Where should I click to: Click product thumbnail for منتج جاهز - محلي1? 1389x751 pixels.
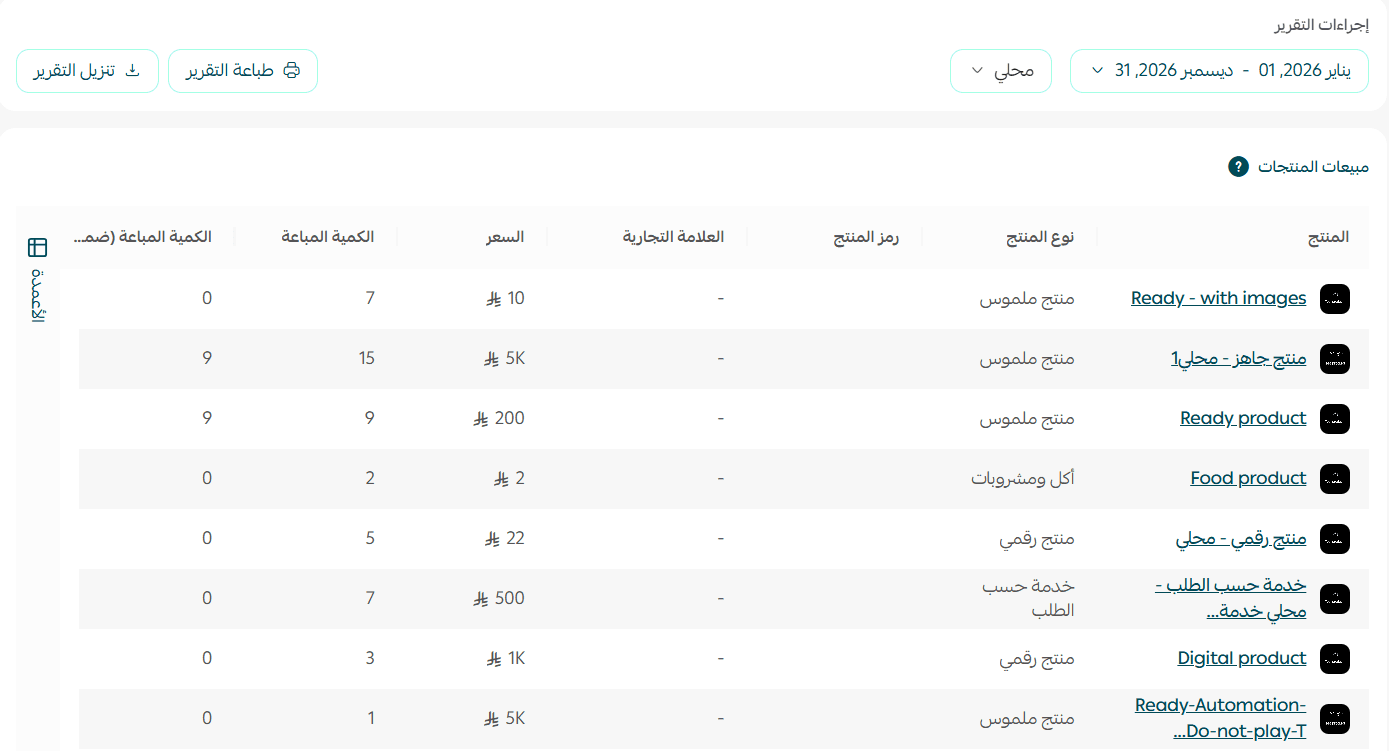[x=1335, y=358]
